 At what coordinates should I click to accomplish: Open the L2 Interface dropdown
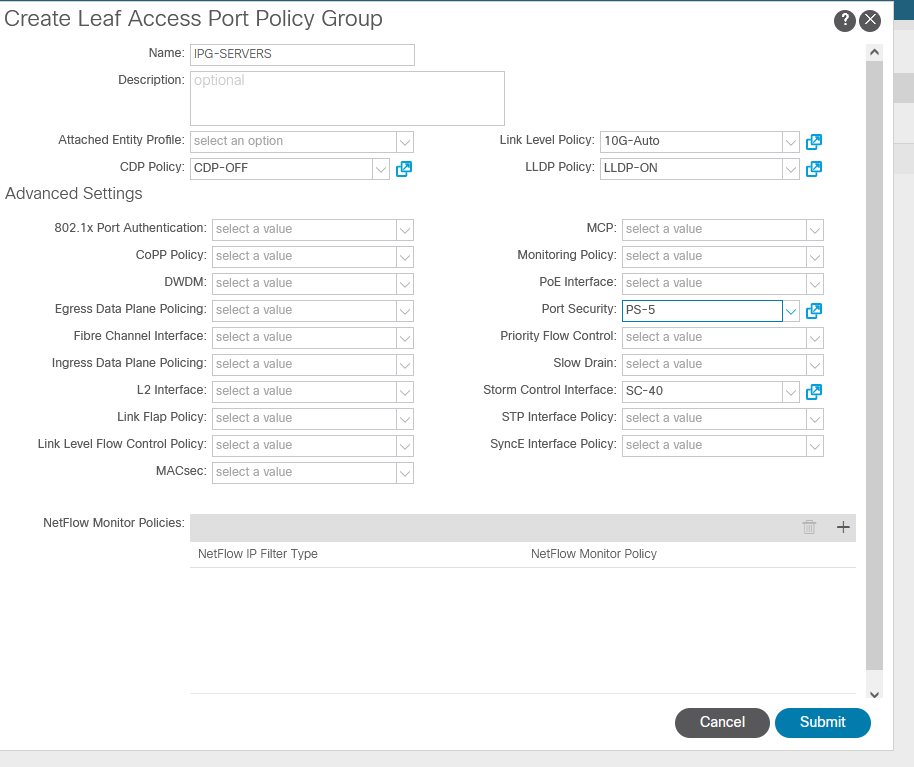pos(405,392)
